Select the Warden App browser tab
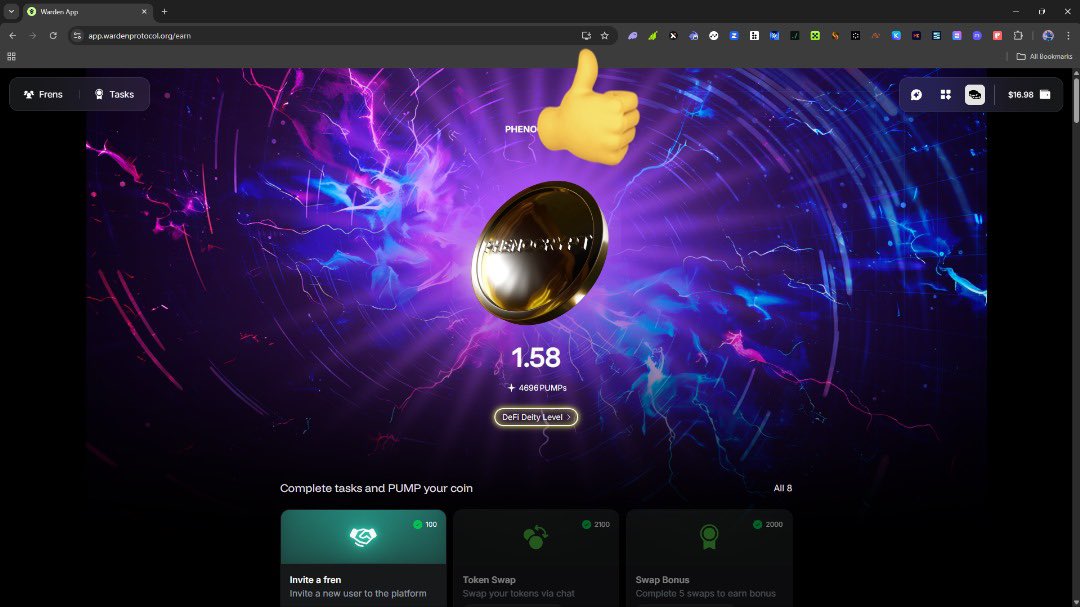This screenshot has height=607, width=1080. click(87, 12)
